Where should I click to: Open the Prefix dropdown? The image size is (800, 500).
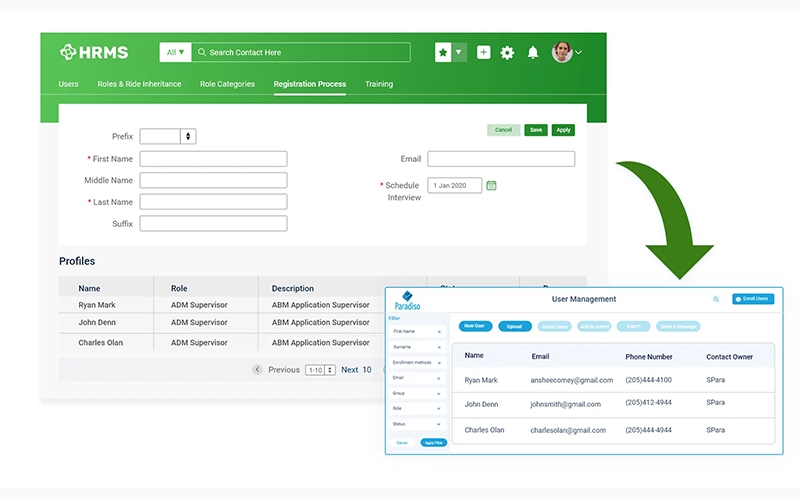click(x=168, y=136)
